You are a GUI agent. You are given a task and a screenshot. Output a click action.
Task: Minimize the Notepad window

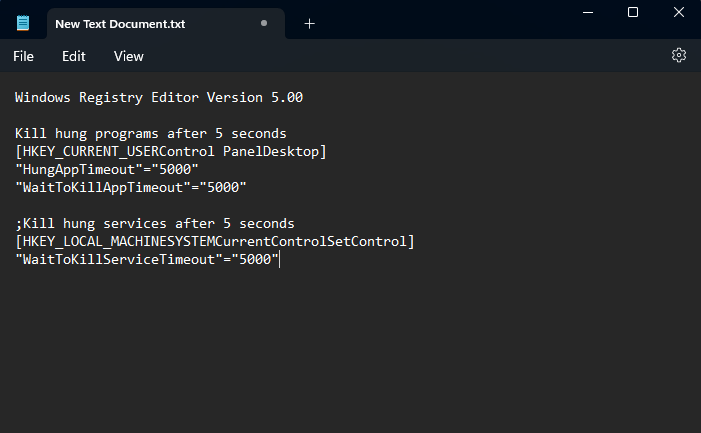[587, 12]
